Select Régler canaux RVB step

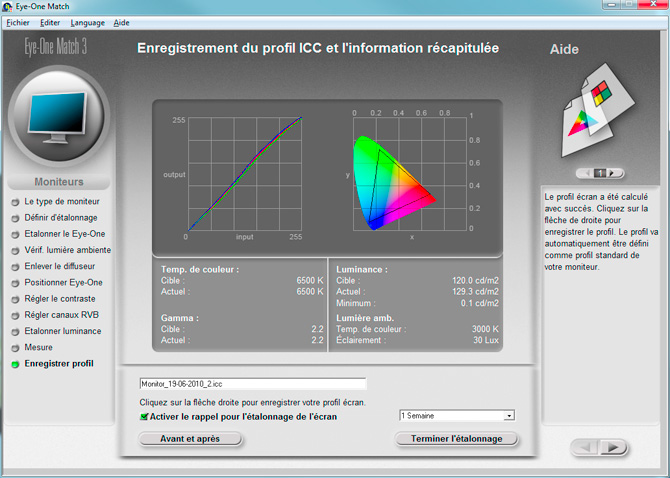point(62,315)
